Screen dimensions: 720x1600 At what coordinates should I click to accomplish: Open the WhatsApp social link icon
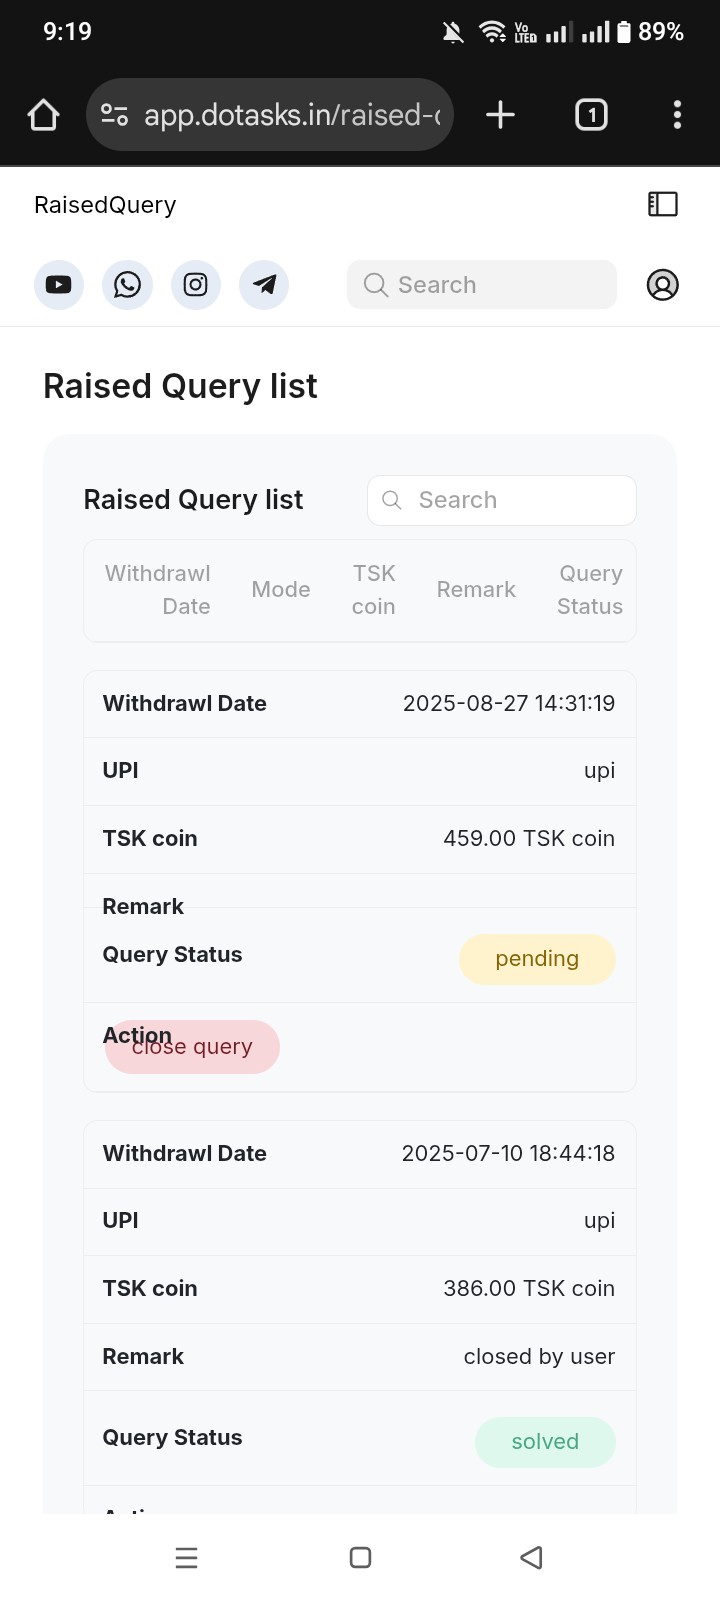click(x=127, y=285)
